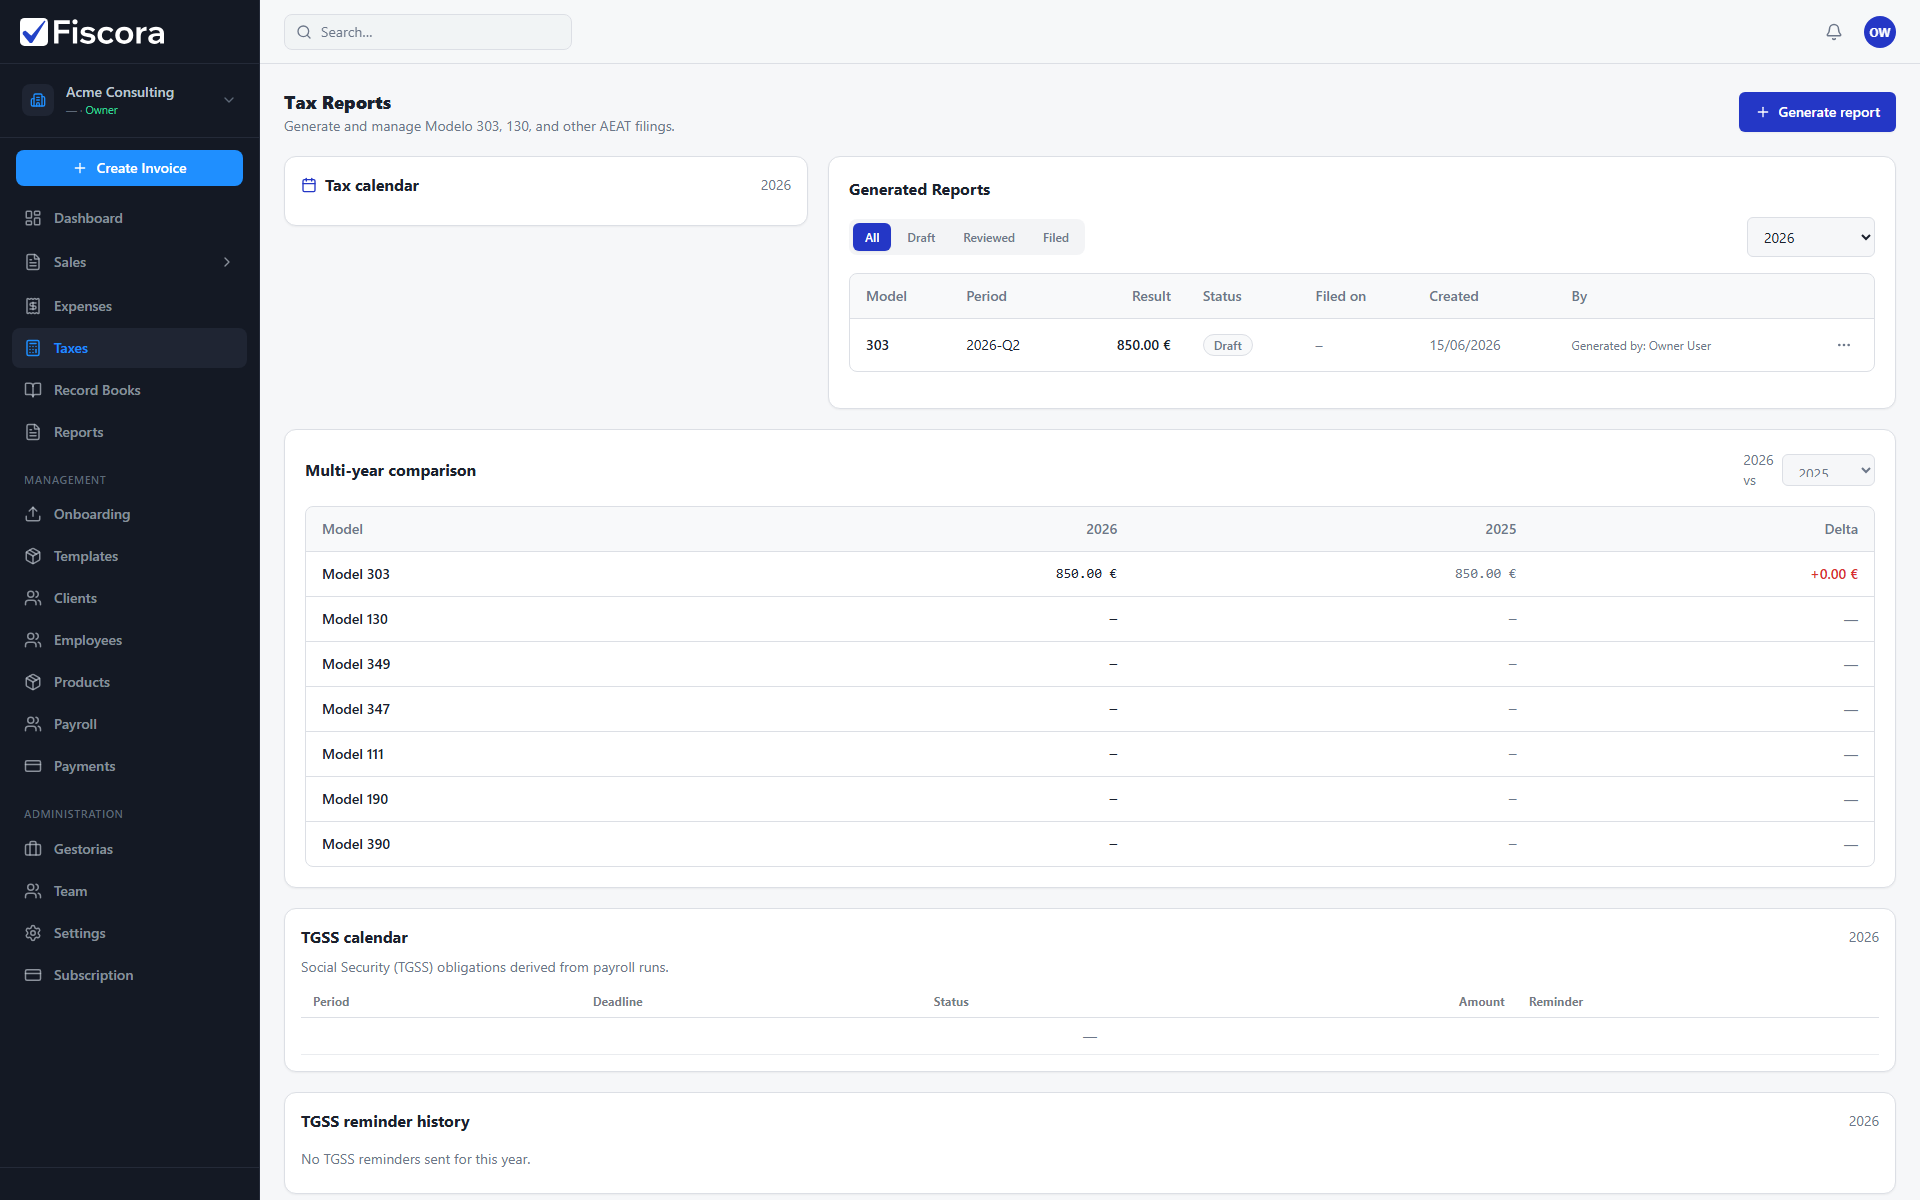Open the notifications bell

1834,32
